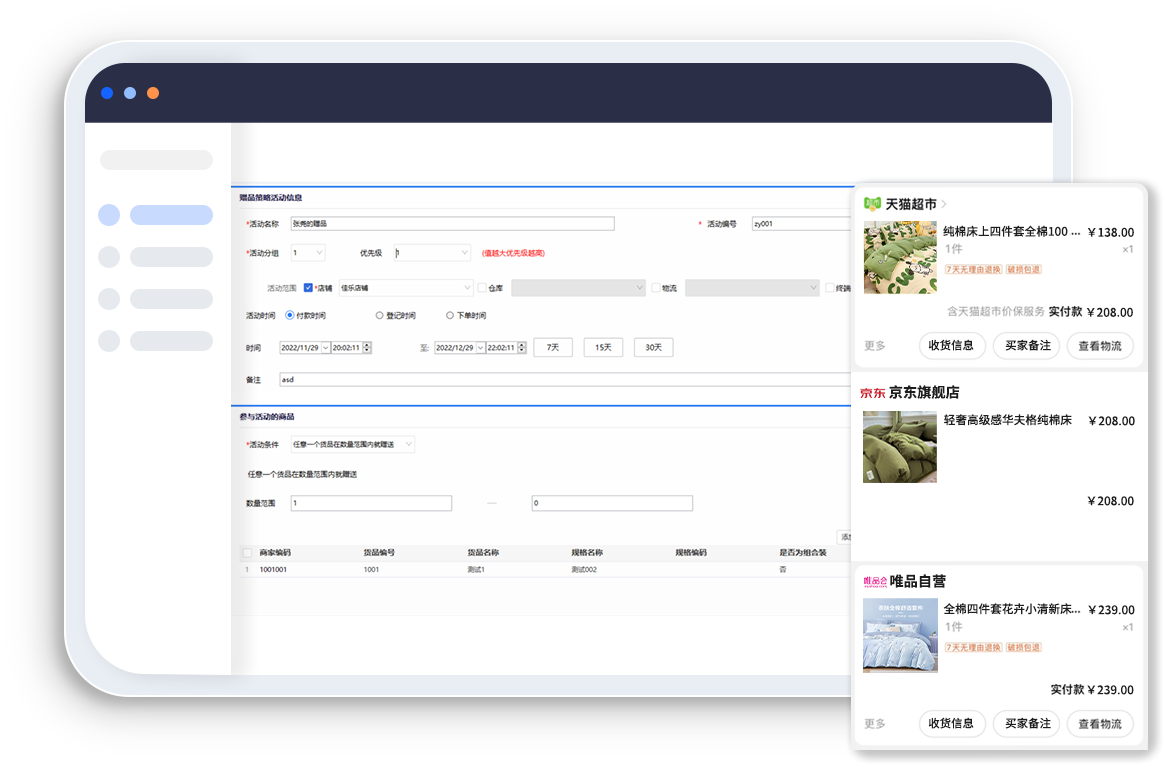Select the 登记时间 radio button
1165x767 pixels.
click(380, 315)
